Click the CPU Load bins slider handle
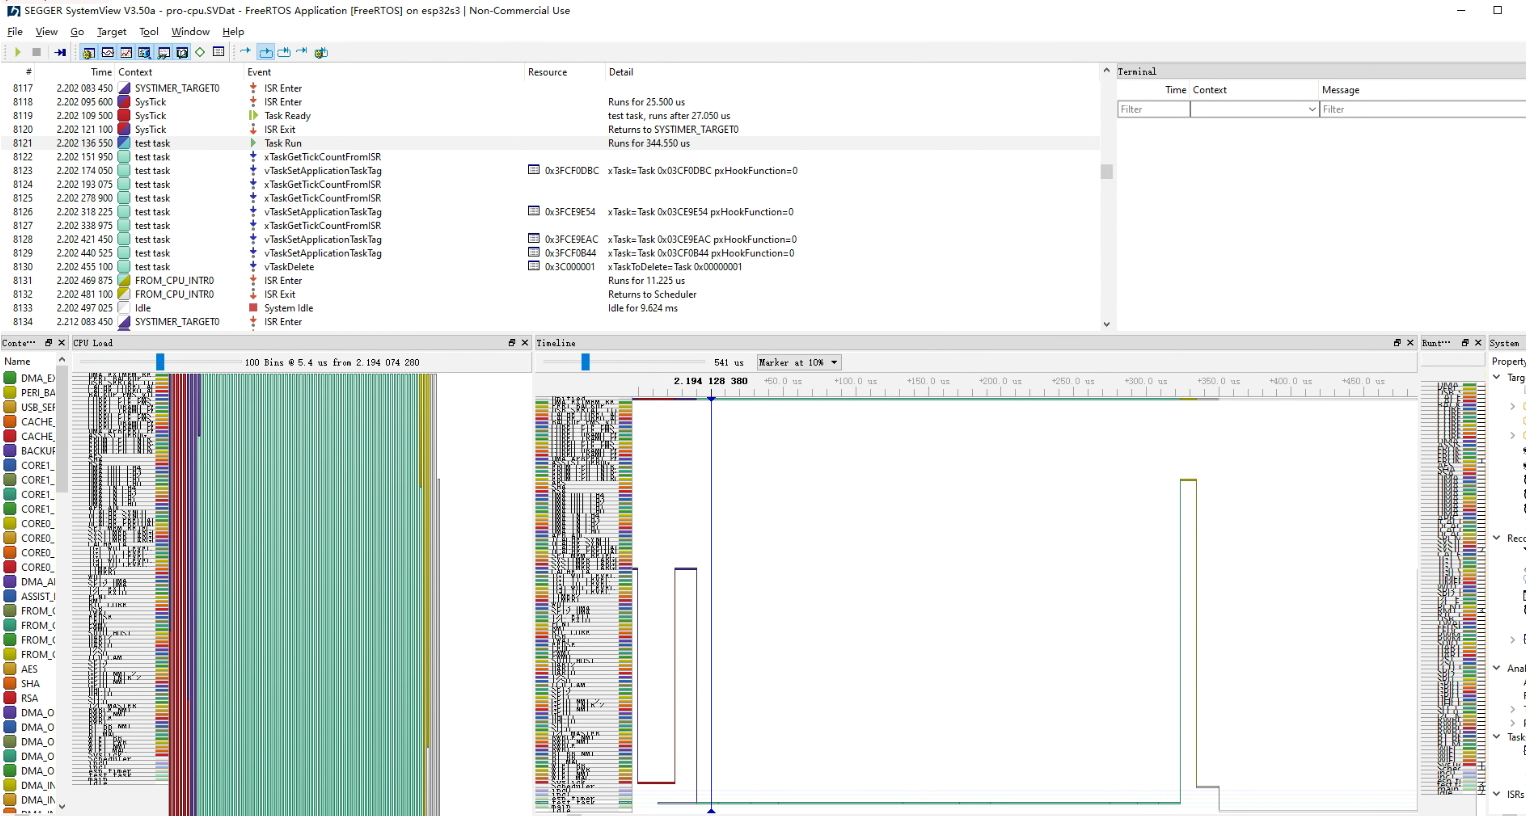The height and width of the screenshot is (816, 1526). [x=160, y=362]
